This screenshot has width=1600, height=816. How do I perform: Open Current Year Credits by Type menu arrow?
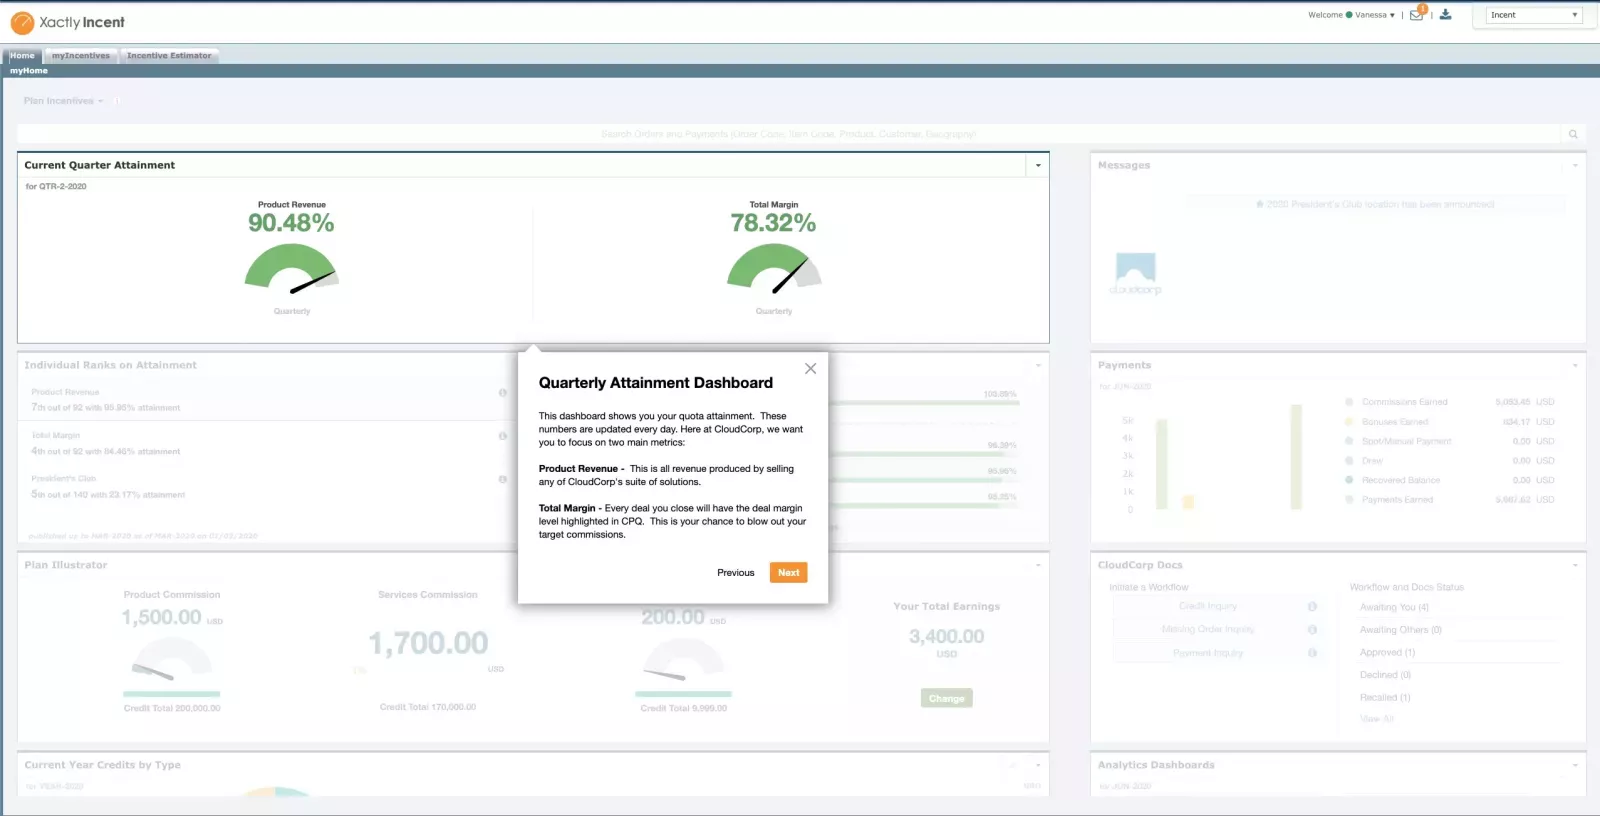pyautogui.click(x=1038, y=765)
